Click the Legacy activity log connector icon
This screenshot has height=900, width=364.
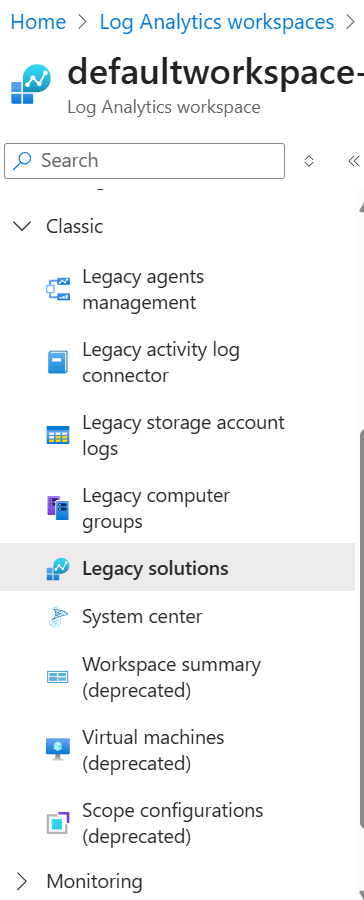tap(57, 362)
